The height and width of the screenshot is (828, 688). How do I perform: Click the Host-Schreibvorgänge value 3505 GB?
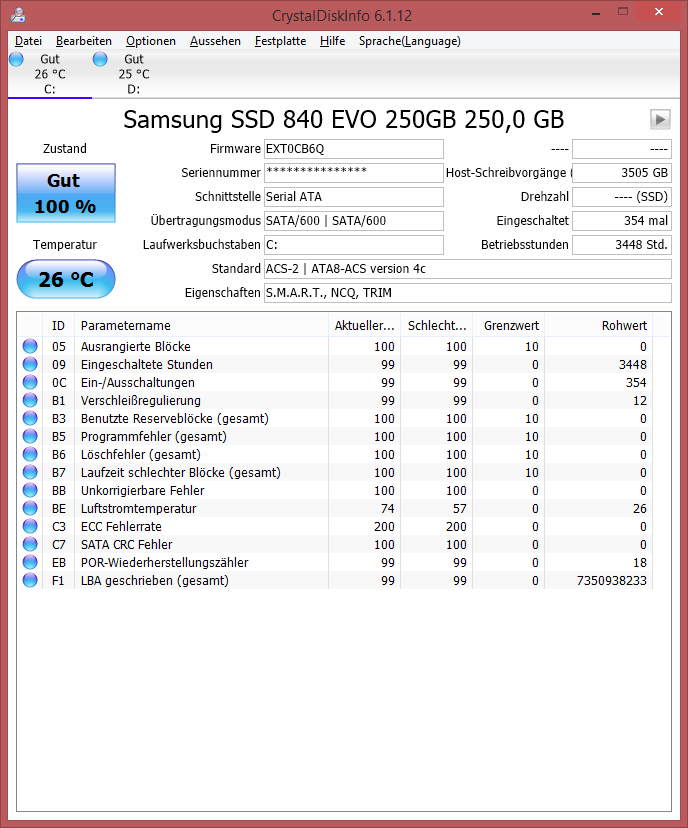click(x=621, y=173)
